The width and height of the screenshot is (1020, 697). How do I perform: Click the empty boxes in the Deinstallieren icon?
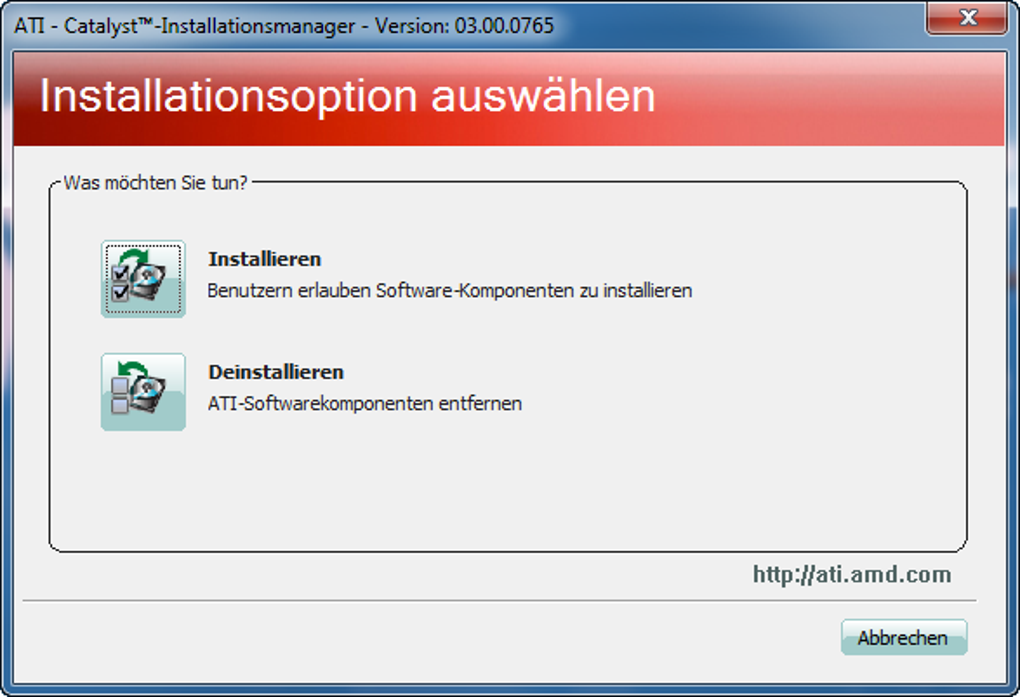tap(120, 396)
